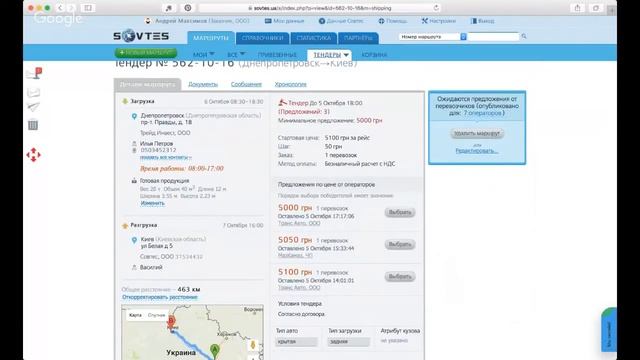This screenshot has height=360, width=640.
Task: Open the carrier link under the 5100 грн offer
Action: pyautogui.click(x=299, y=288)
